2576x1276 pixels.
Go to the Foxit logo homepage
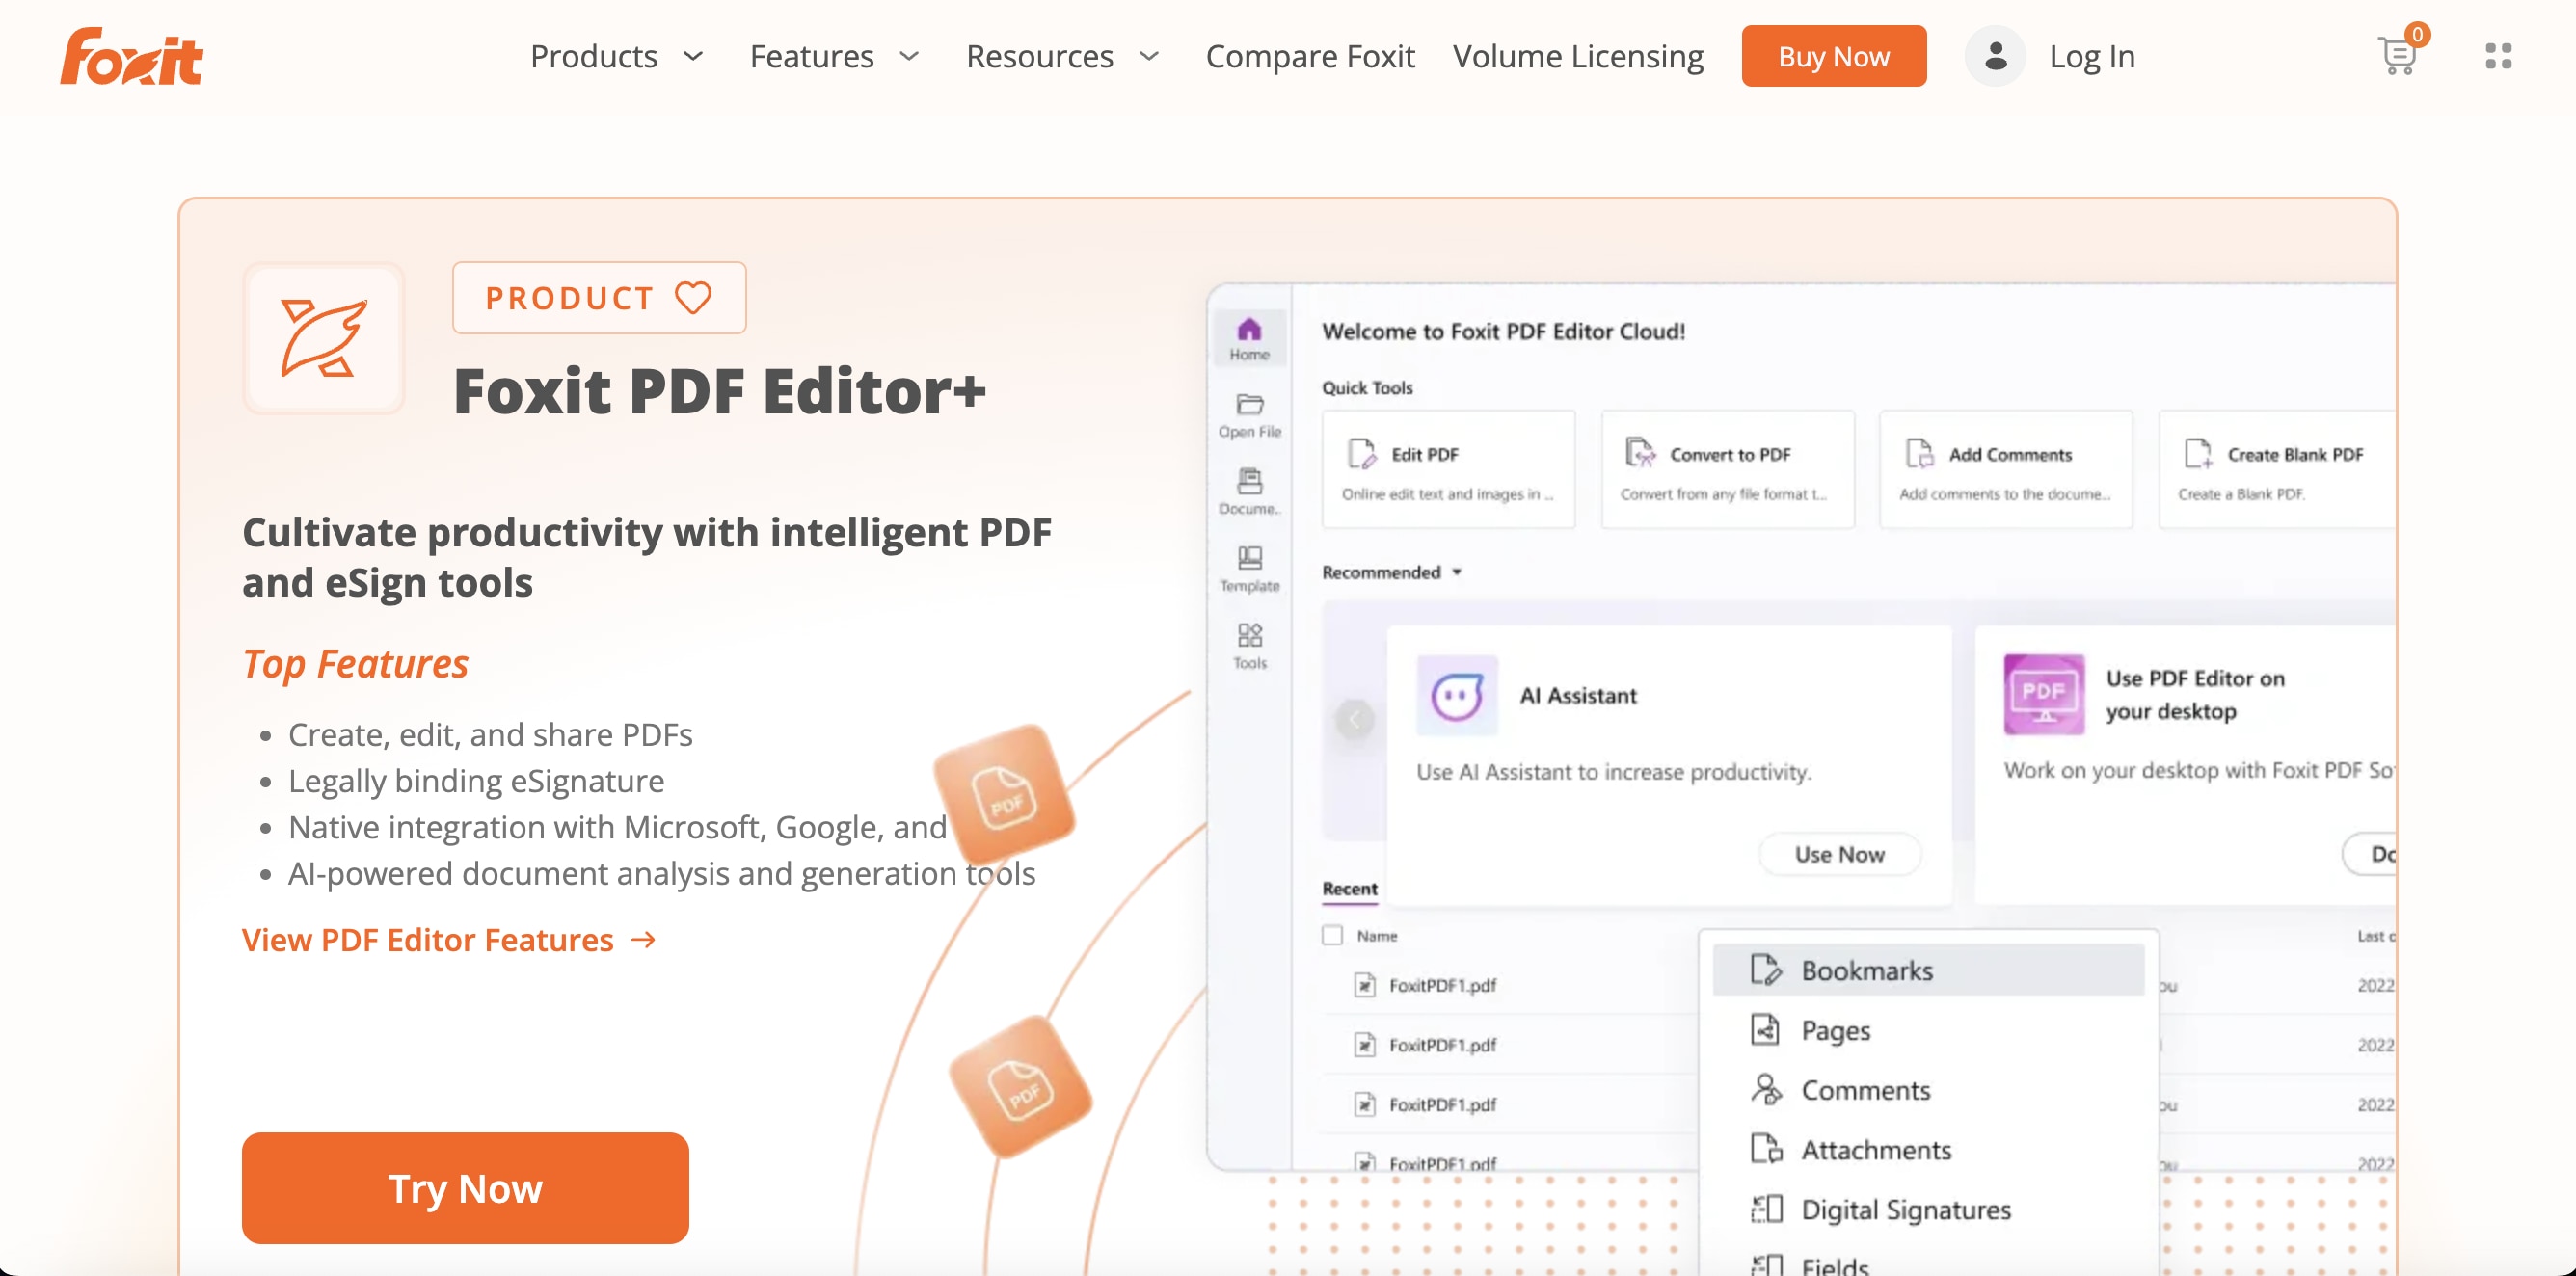click(x=131, y=56)
